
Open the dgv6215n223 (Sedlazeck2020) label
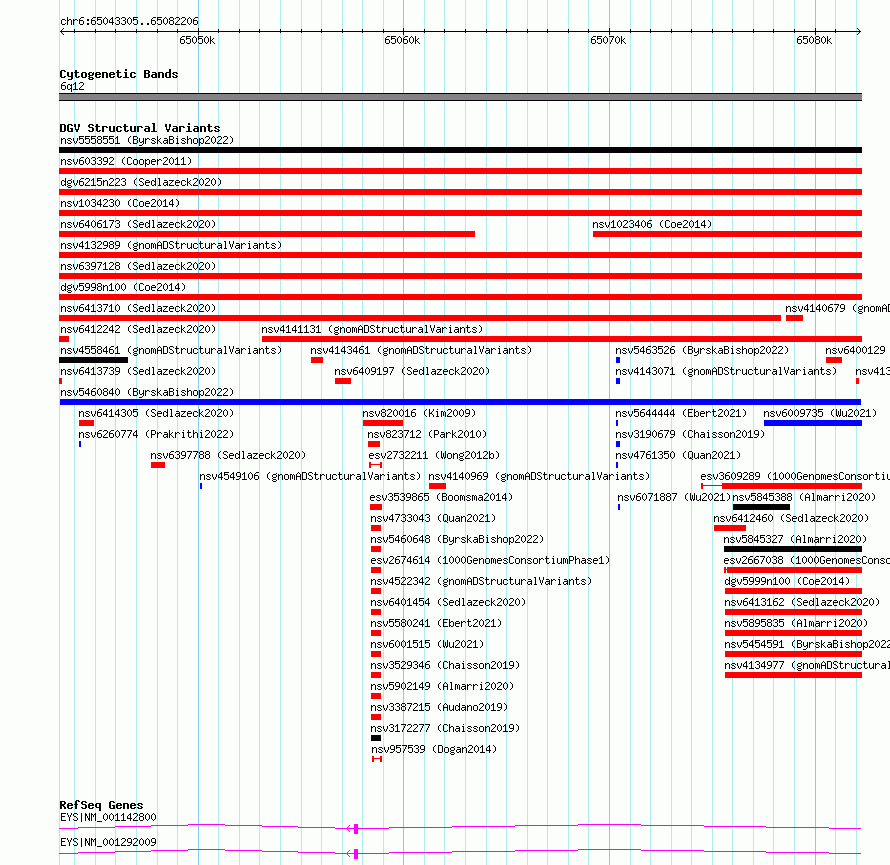tap(141, 182)
